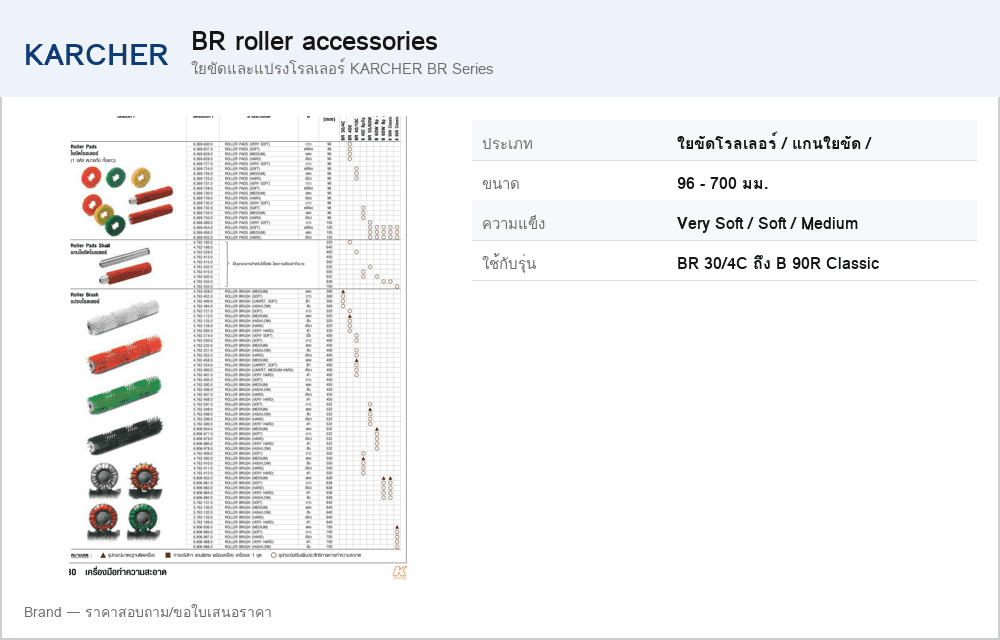This screenshot has width=1000, height=640.
Task: Click the ใช้กับรุ่น label row
Action: (x=508, y=263)
